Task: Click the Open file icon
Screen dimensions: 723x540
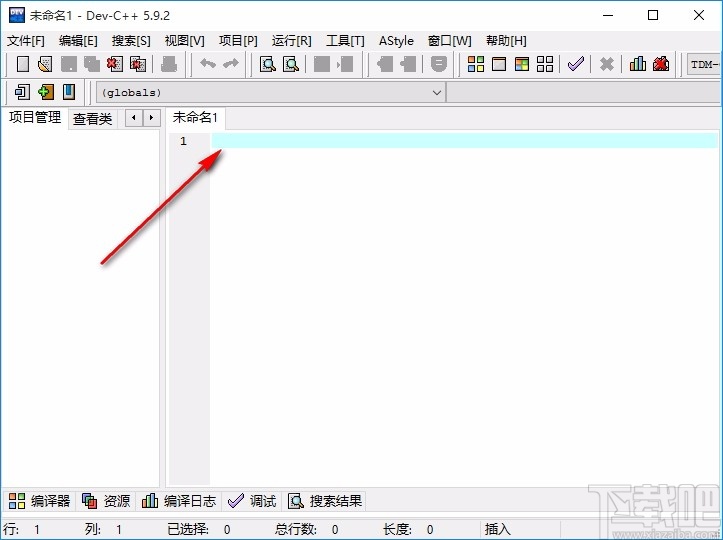Action: point(45,64)
